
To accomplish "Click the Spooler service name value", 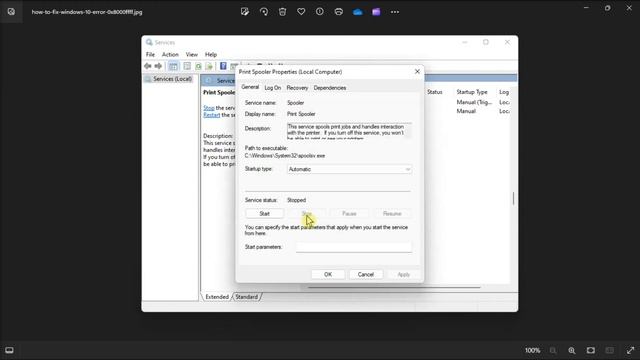I will tap(296, 103).
